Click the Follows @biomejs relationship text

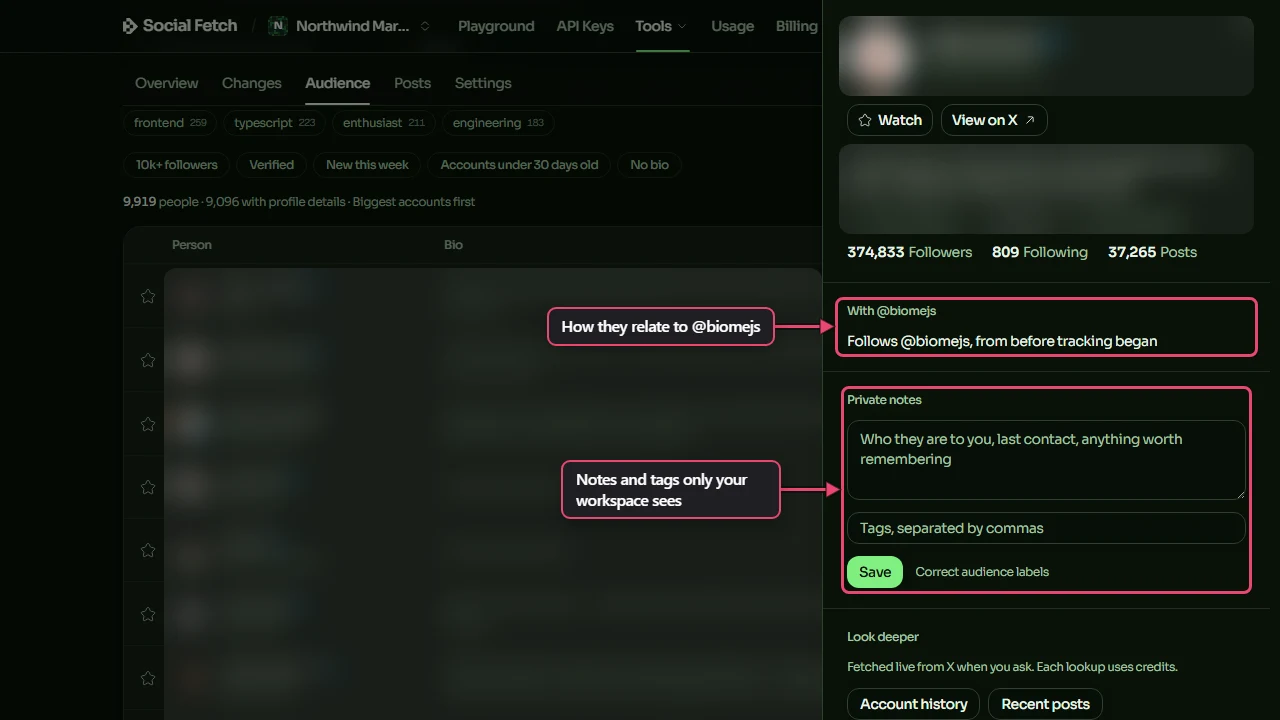tap(1002, 341)
